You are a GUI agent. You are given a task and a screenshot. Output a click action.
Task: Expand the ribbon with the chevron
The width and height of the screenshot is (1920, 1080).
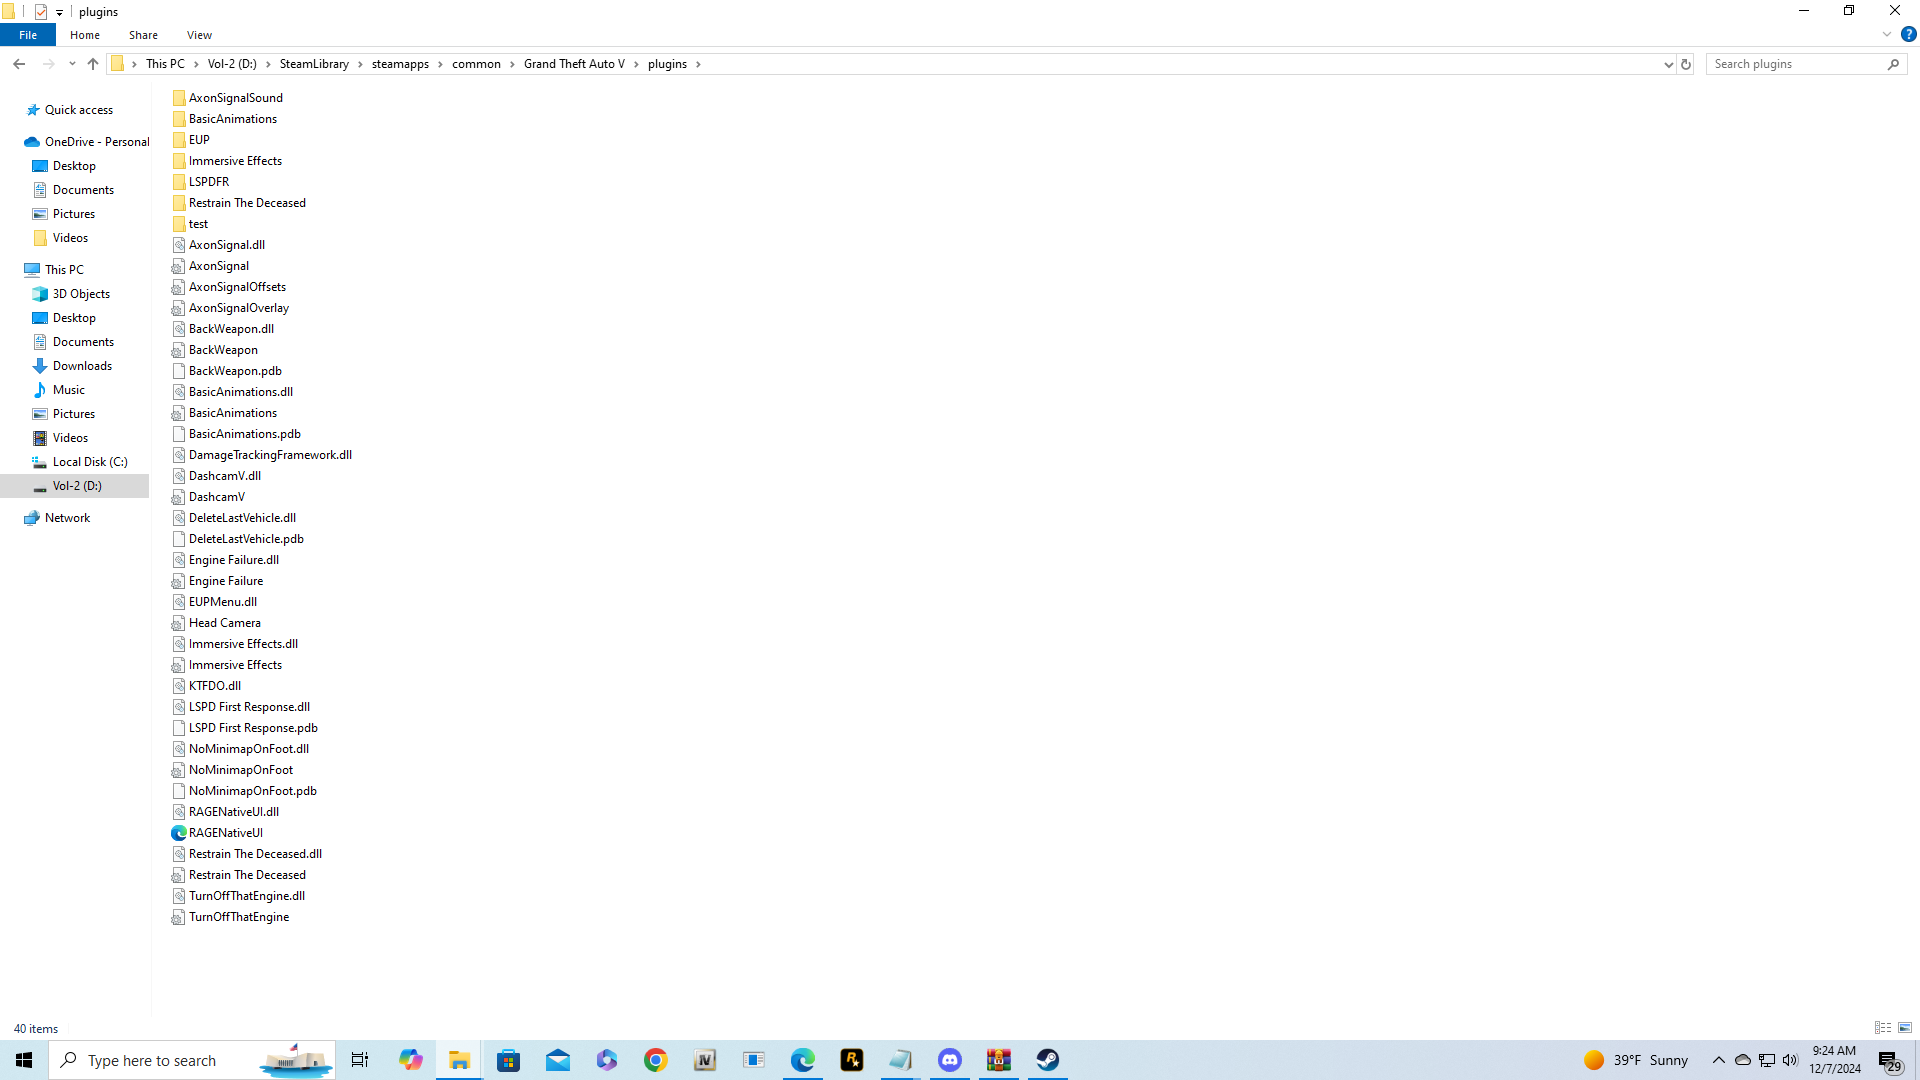click(1886, 34)
